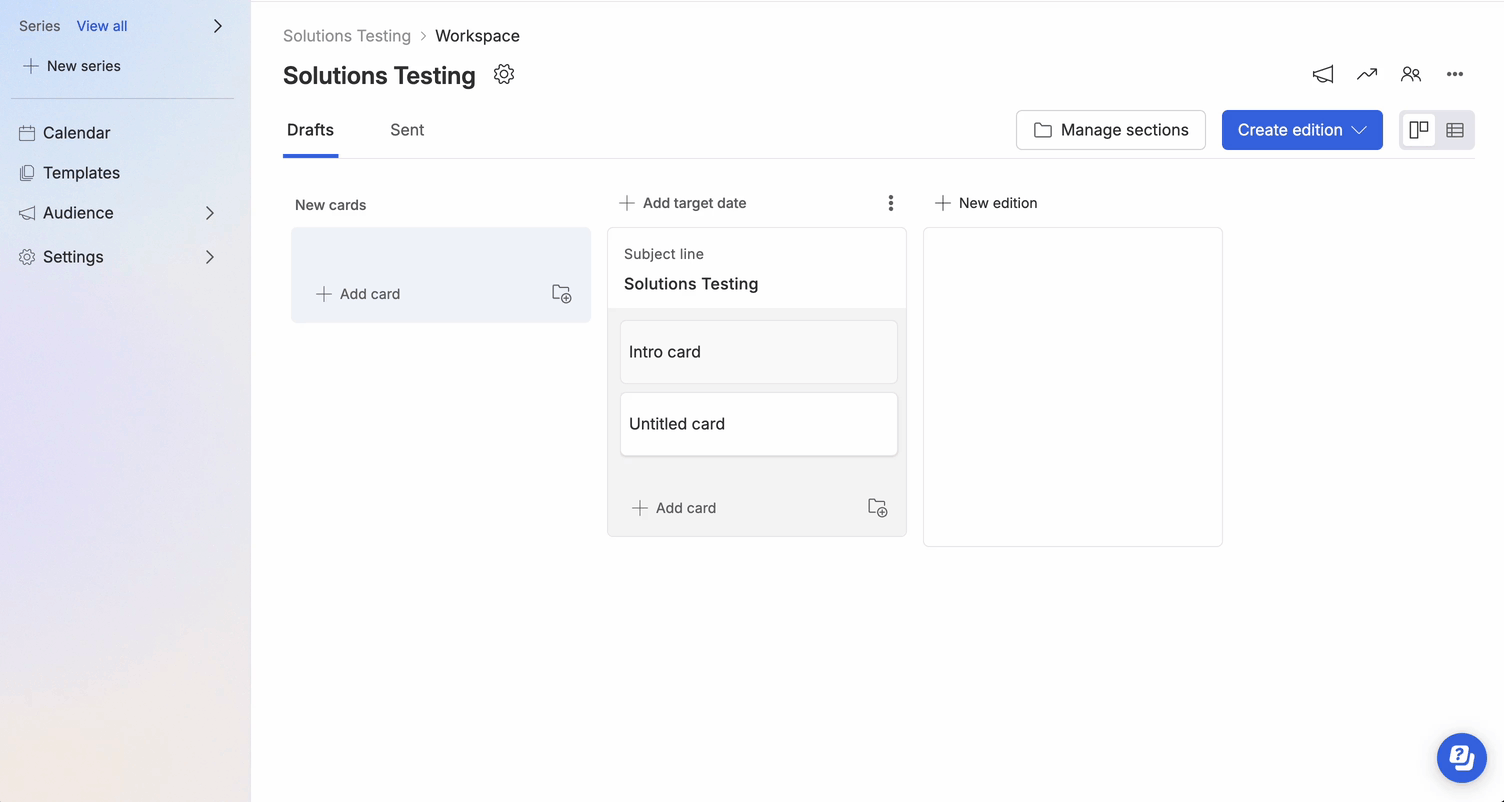This screenshot has height=802, width=1504.
Task: Click New edition column header
Action: 986,203
